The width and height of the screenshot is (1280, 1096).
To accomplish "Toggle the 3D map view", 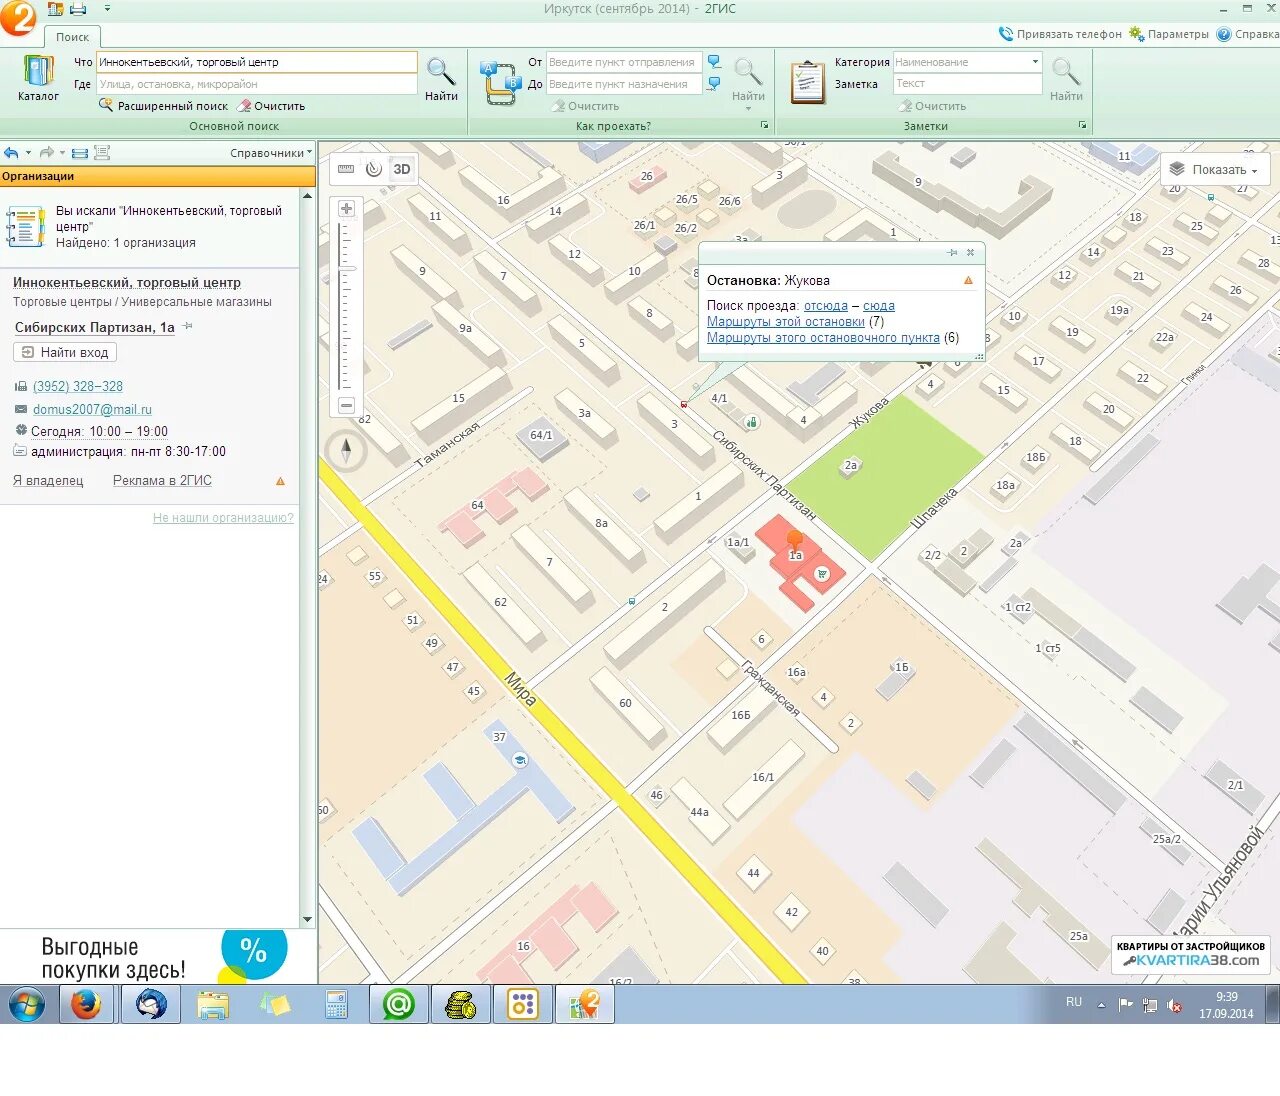I will pyautogui.click(x=402, y=169).
